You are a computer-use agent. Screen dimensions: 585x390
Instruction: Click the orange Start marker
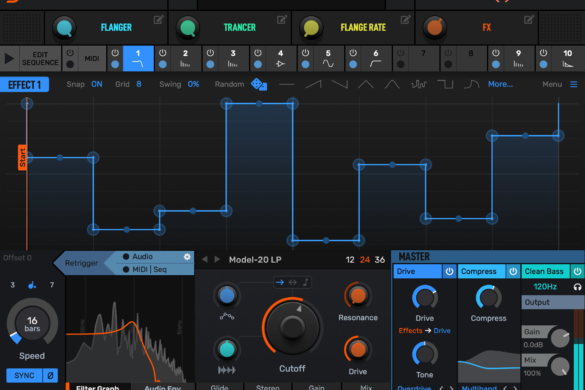(x=22, y=157)
